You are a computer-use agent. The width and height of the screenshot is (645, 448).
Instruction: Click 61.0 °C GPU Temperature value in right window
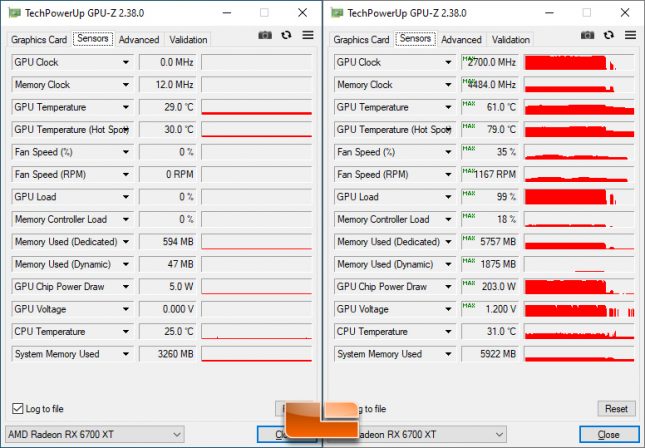coord(490,107)
